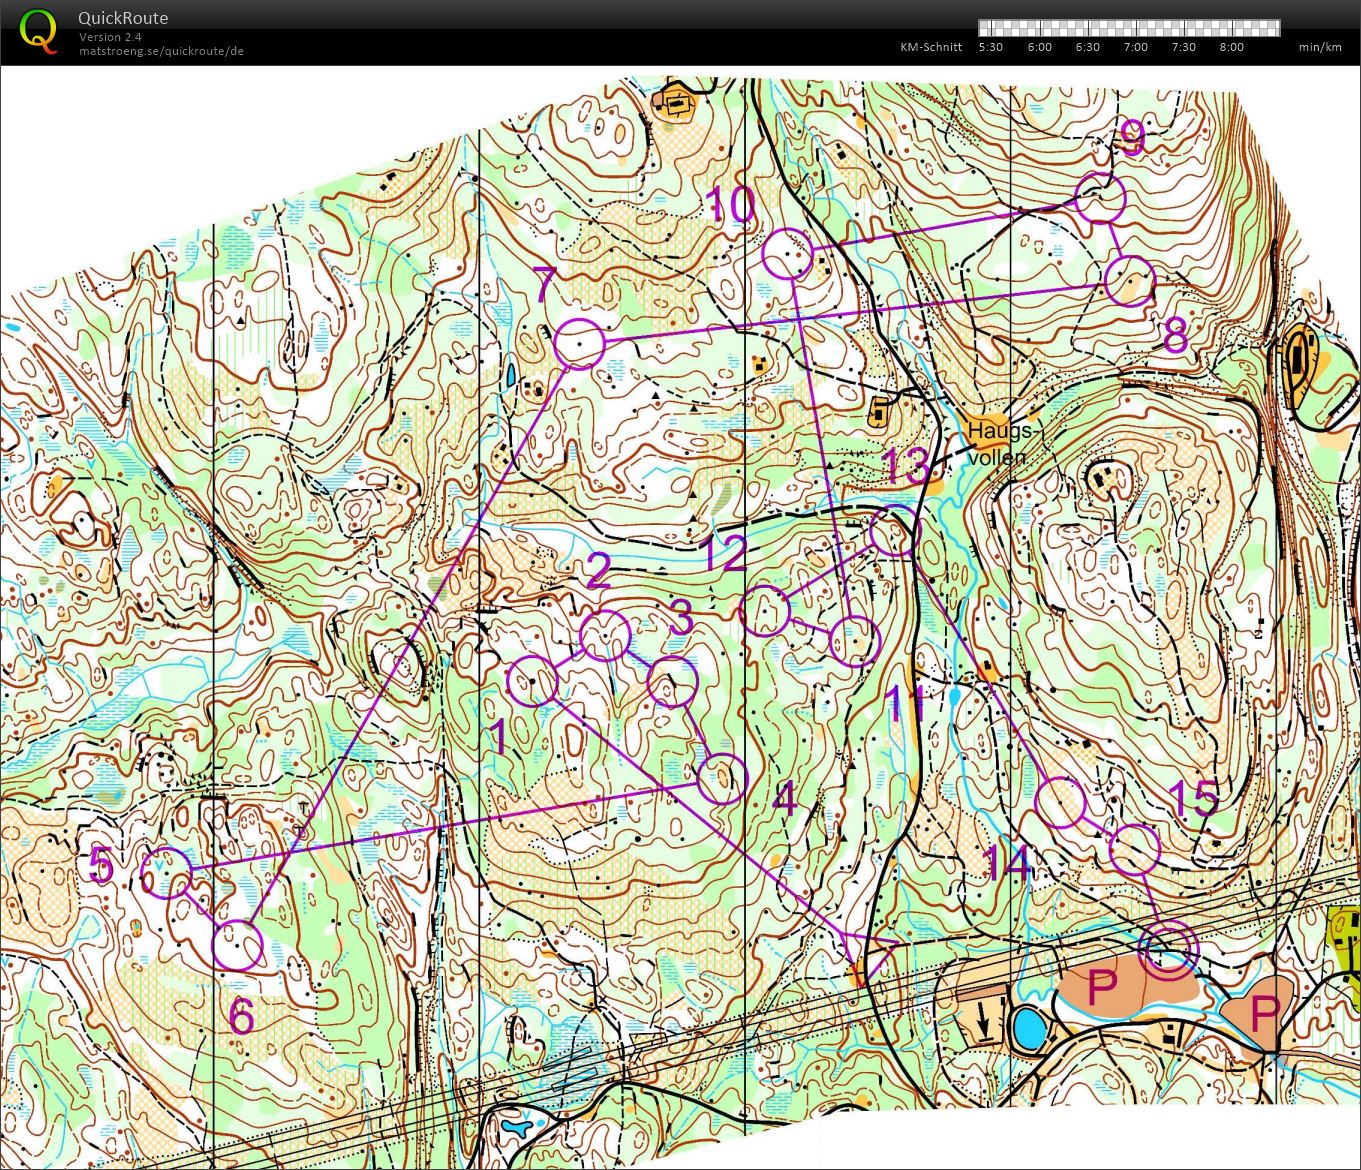Viewport: 1361px width, 1170px height.
Task: Click the blue pond near parking area
Action: tap(1027, 1028)
